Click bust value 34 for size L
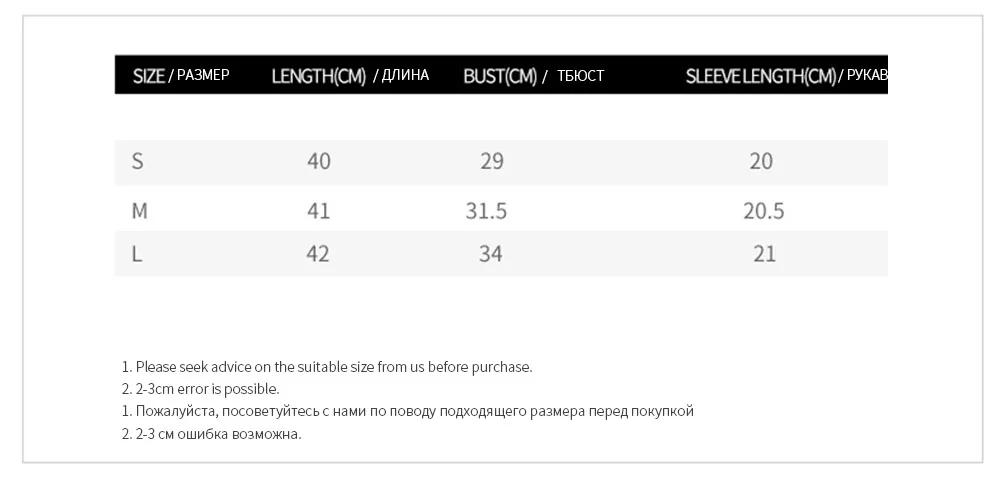 coord(490,254)
